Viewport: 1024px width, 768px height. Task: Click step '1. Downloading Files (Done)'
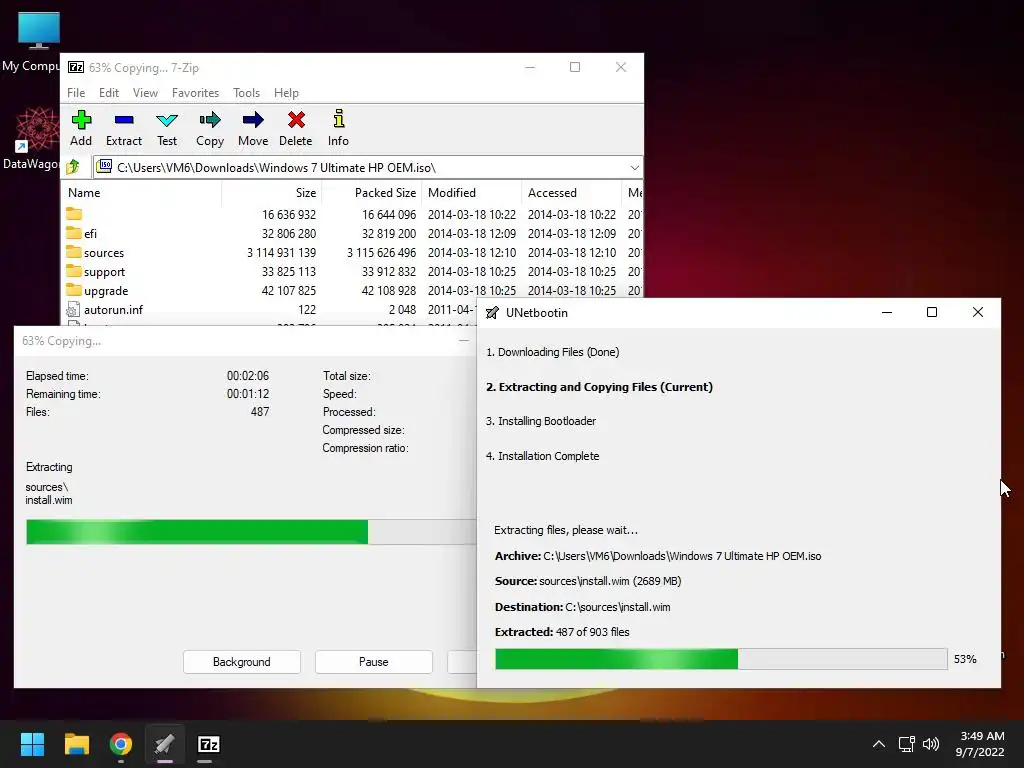(x=552, y=352)
